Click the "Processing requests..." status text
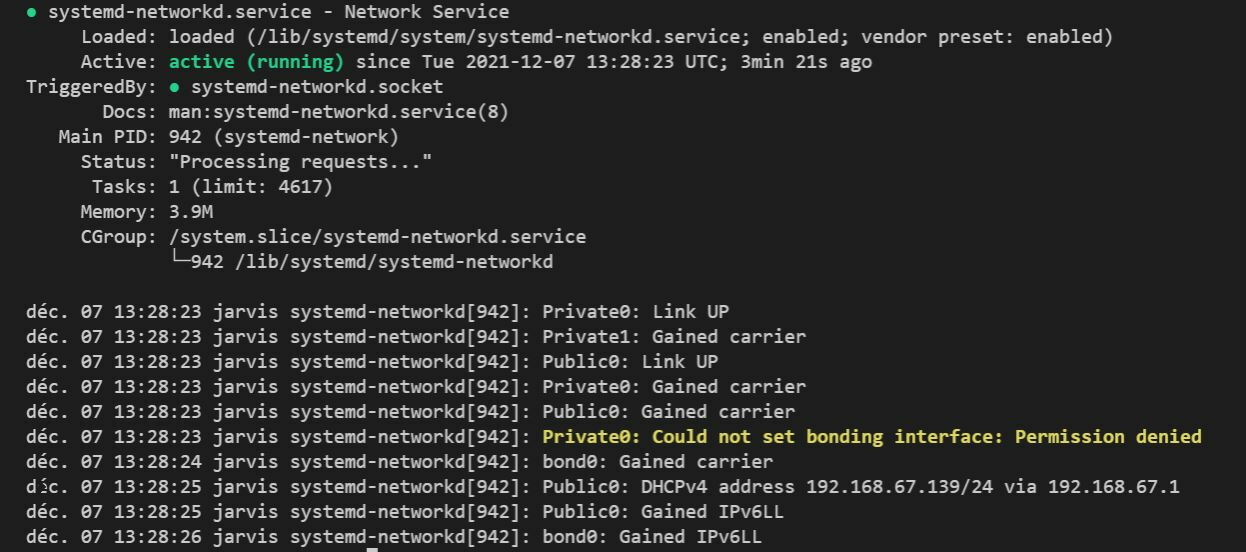 point(300,162)
